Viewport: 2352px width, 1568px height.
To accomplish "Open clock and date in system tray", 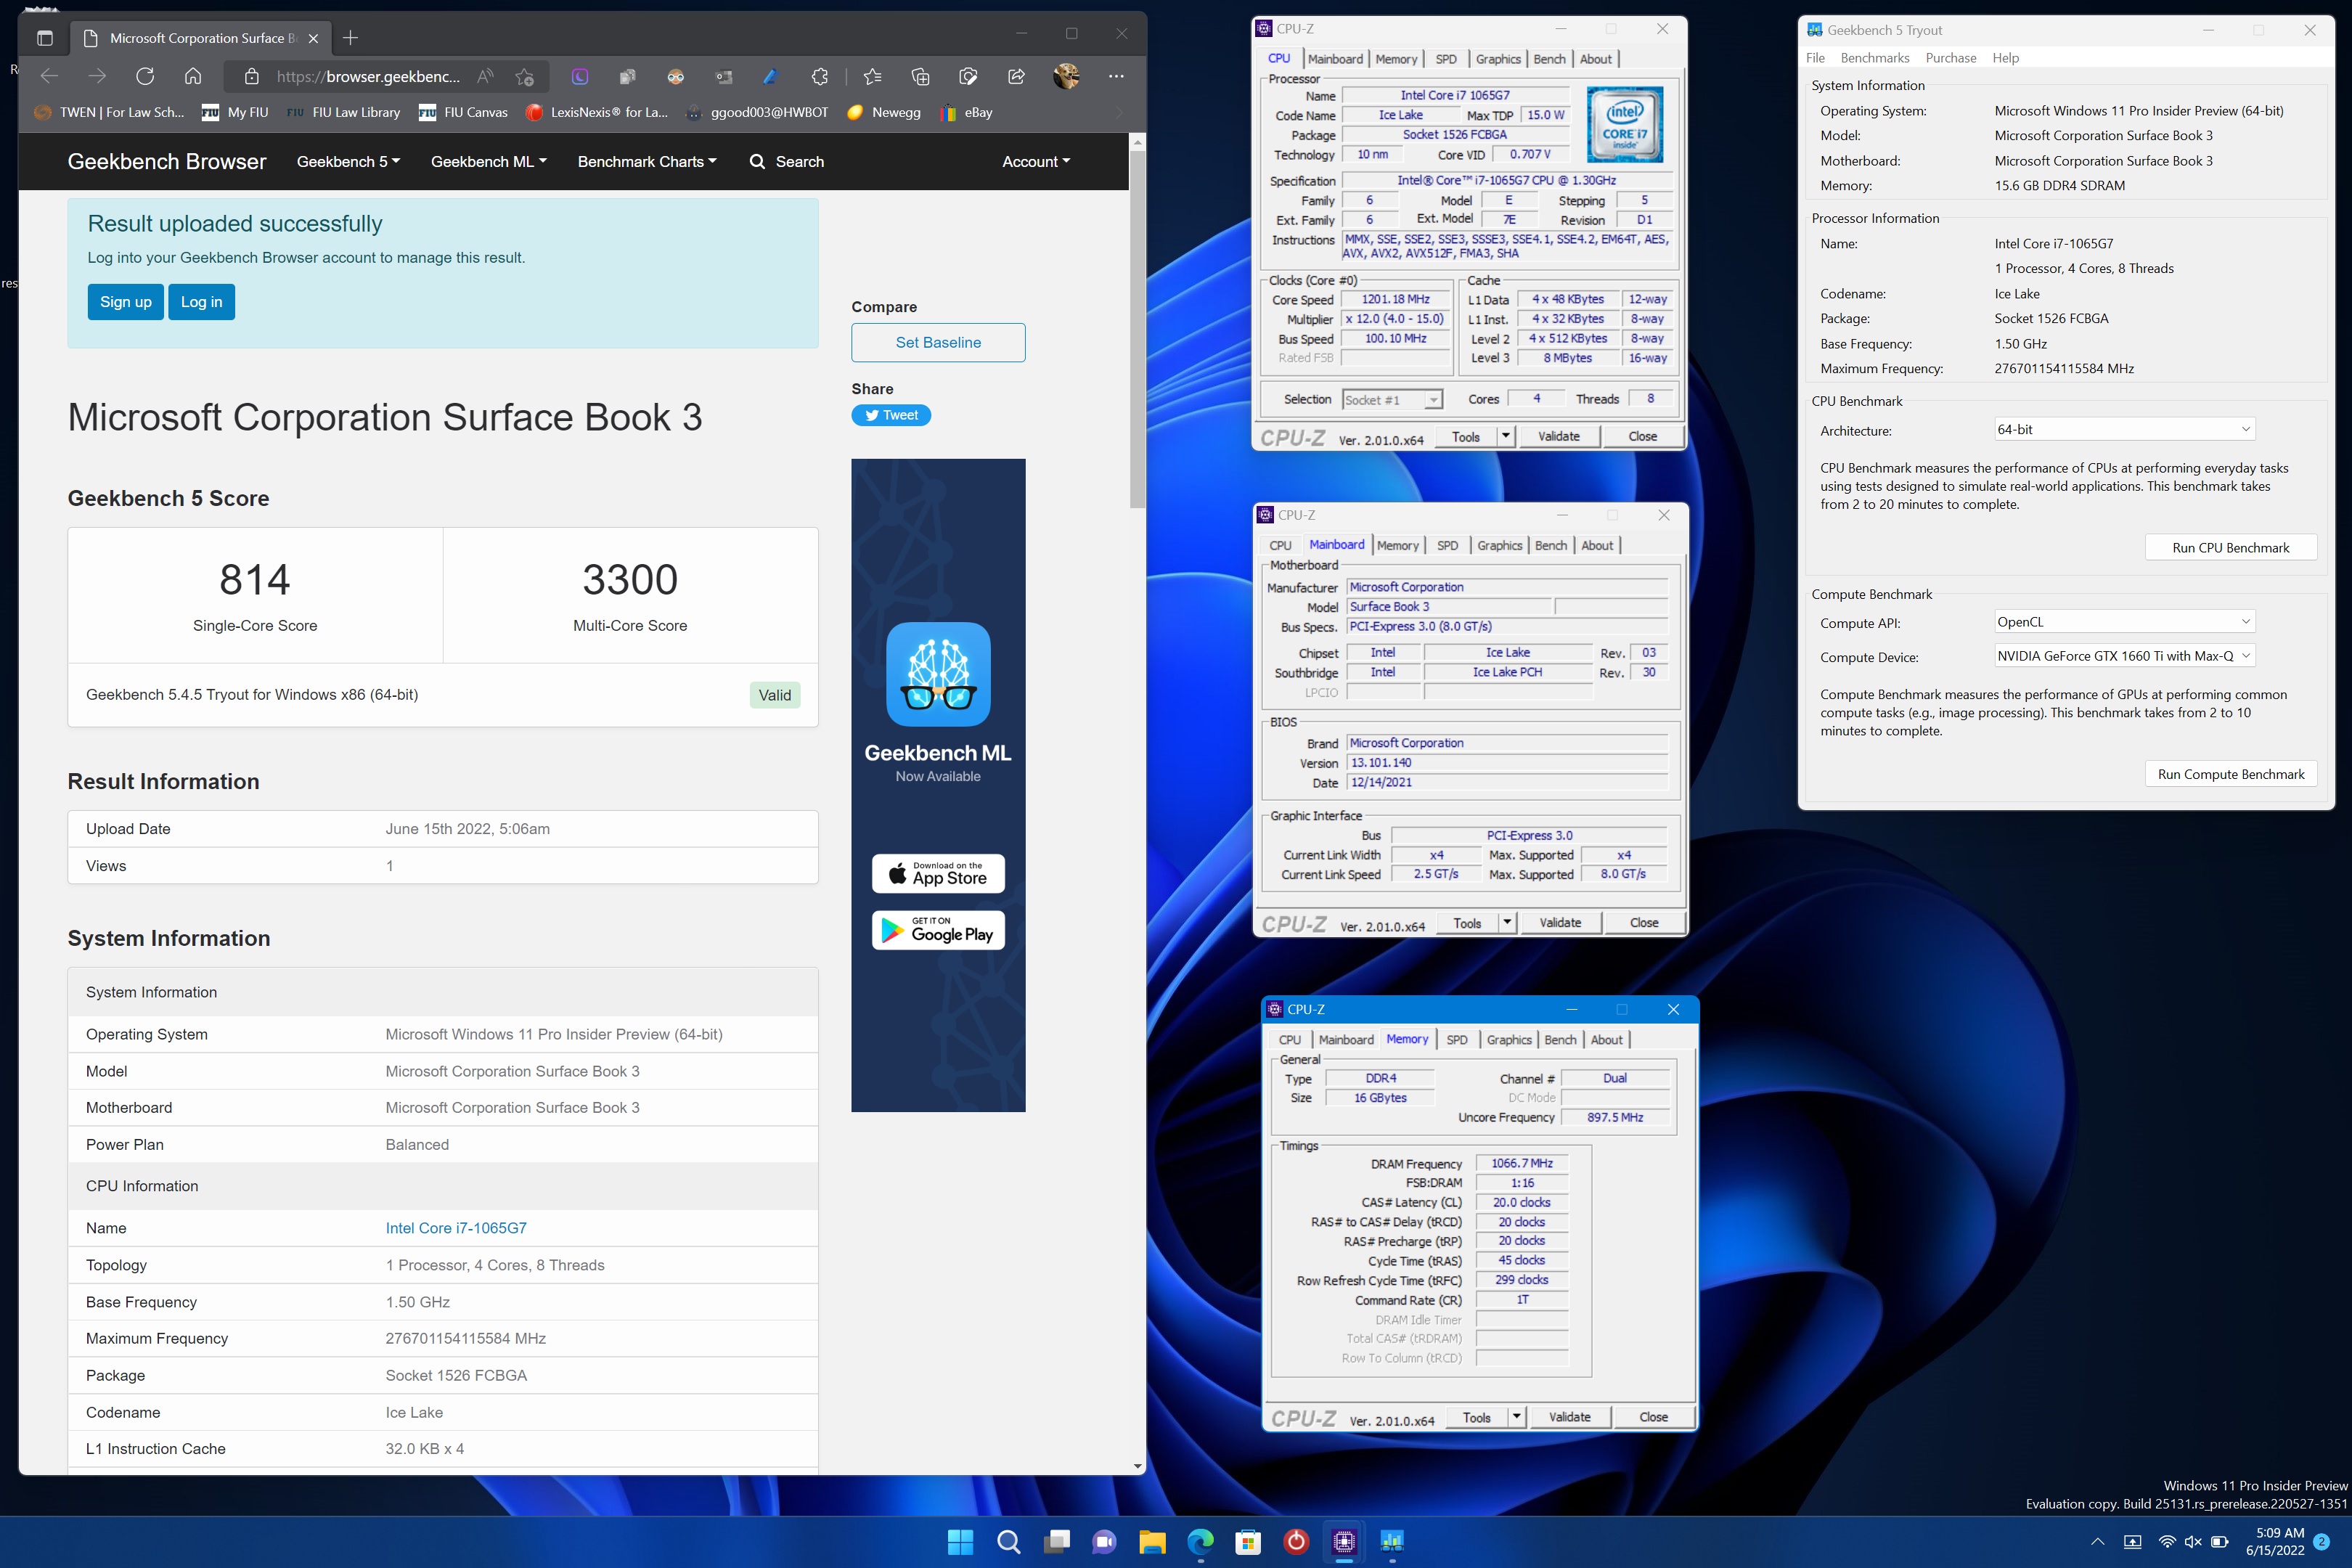I will tap(2275, 1541).
